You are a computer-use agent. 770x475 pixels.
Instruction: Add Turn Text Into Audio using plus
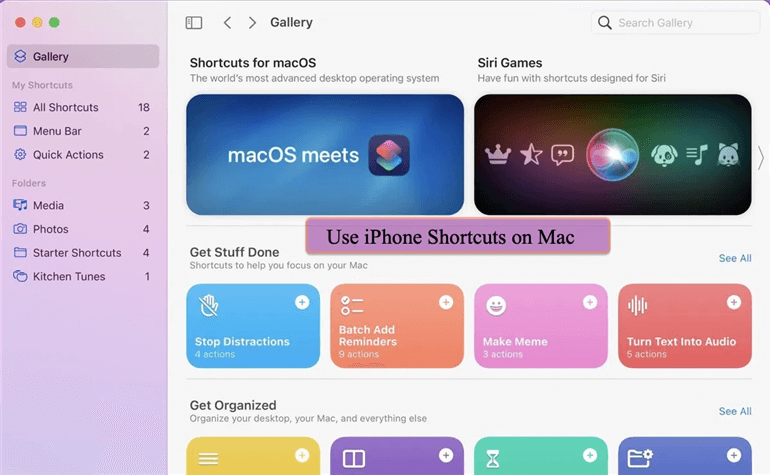click(734, 302)
